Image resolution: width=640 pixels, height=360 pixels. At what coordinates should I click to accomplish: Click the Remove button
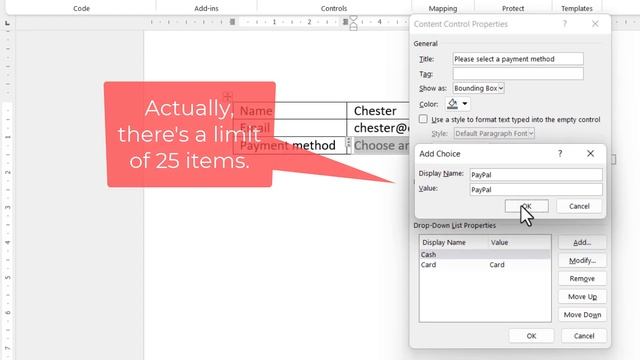(582, 278)
